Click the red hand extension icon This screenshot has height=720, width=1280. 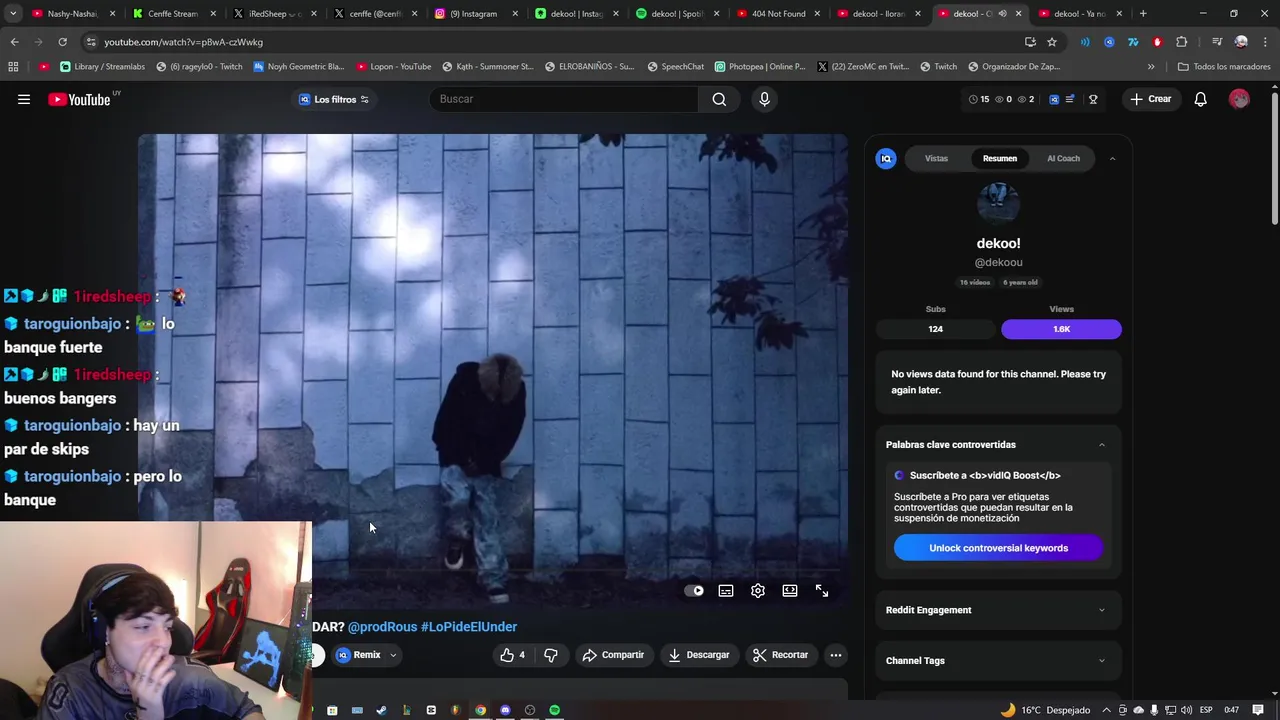[1157, 42]
